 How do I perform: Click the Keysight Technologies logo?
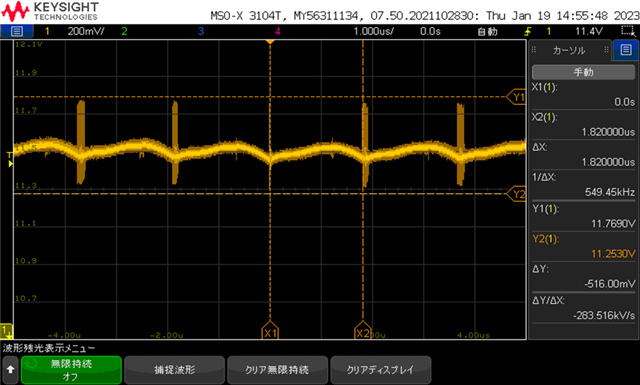(x=50, y=11)
